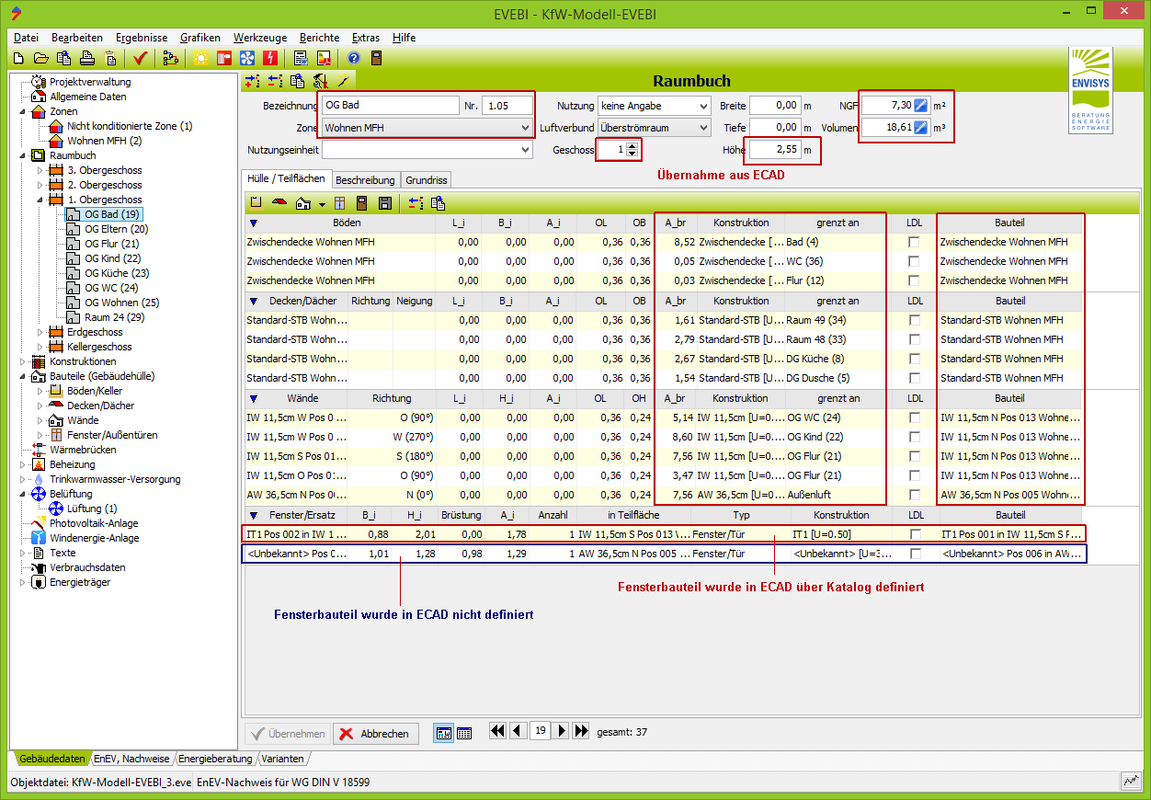Click the calculator icon next to NGF
1151x800 pixels.
pyautogui.click(x=922, y=105)
